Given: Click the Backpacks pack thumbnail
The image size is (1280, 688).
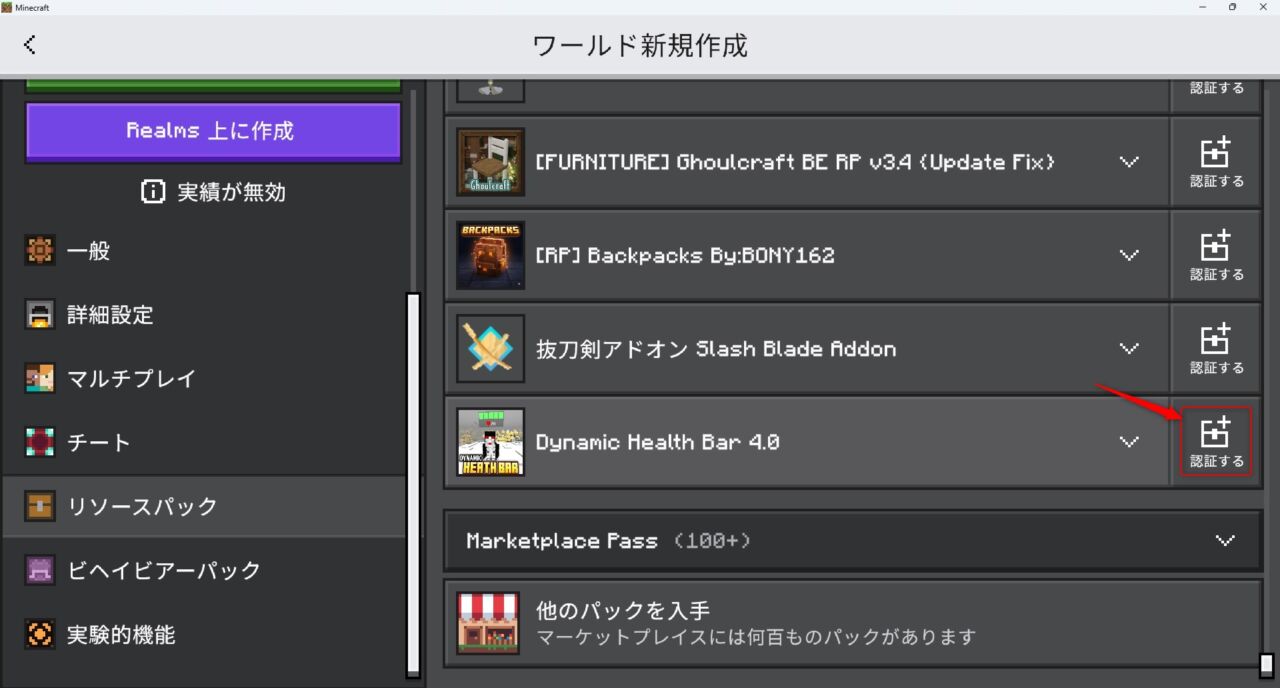Looking at the screenshot, I should tap(490, 255).
